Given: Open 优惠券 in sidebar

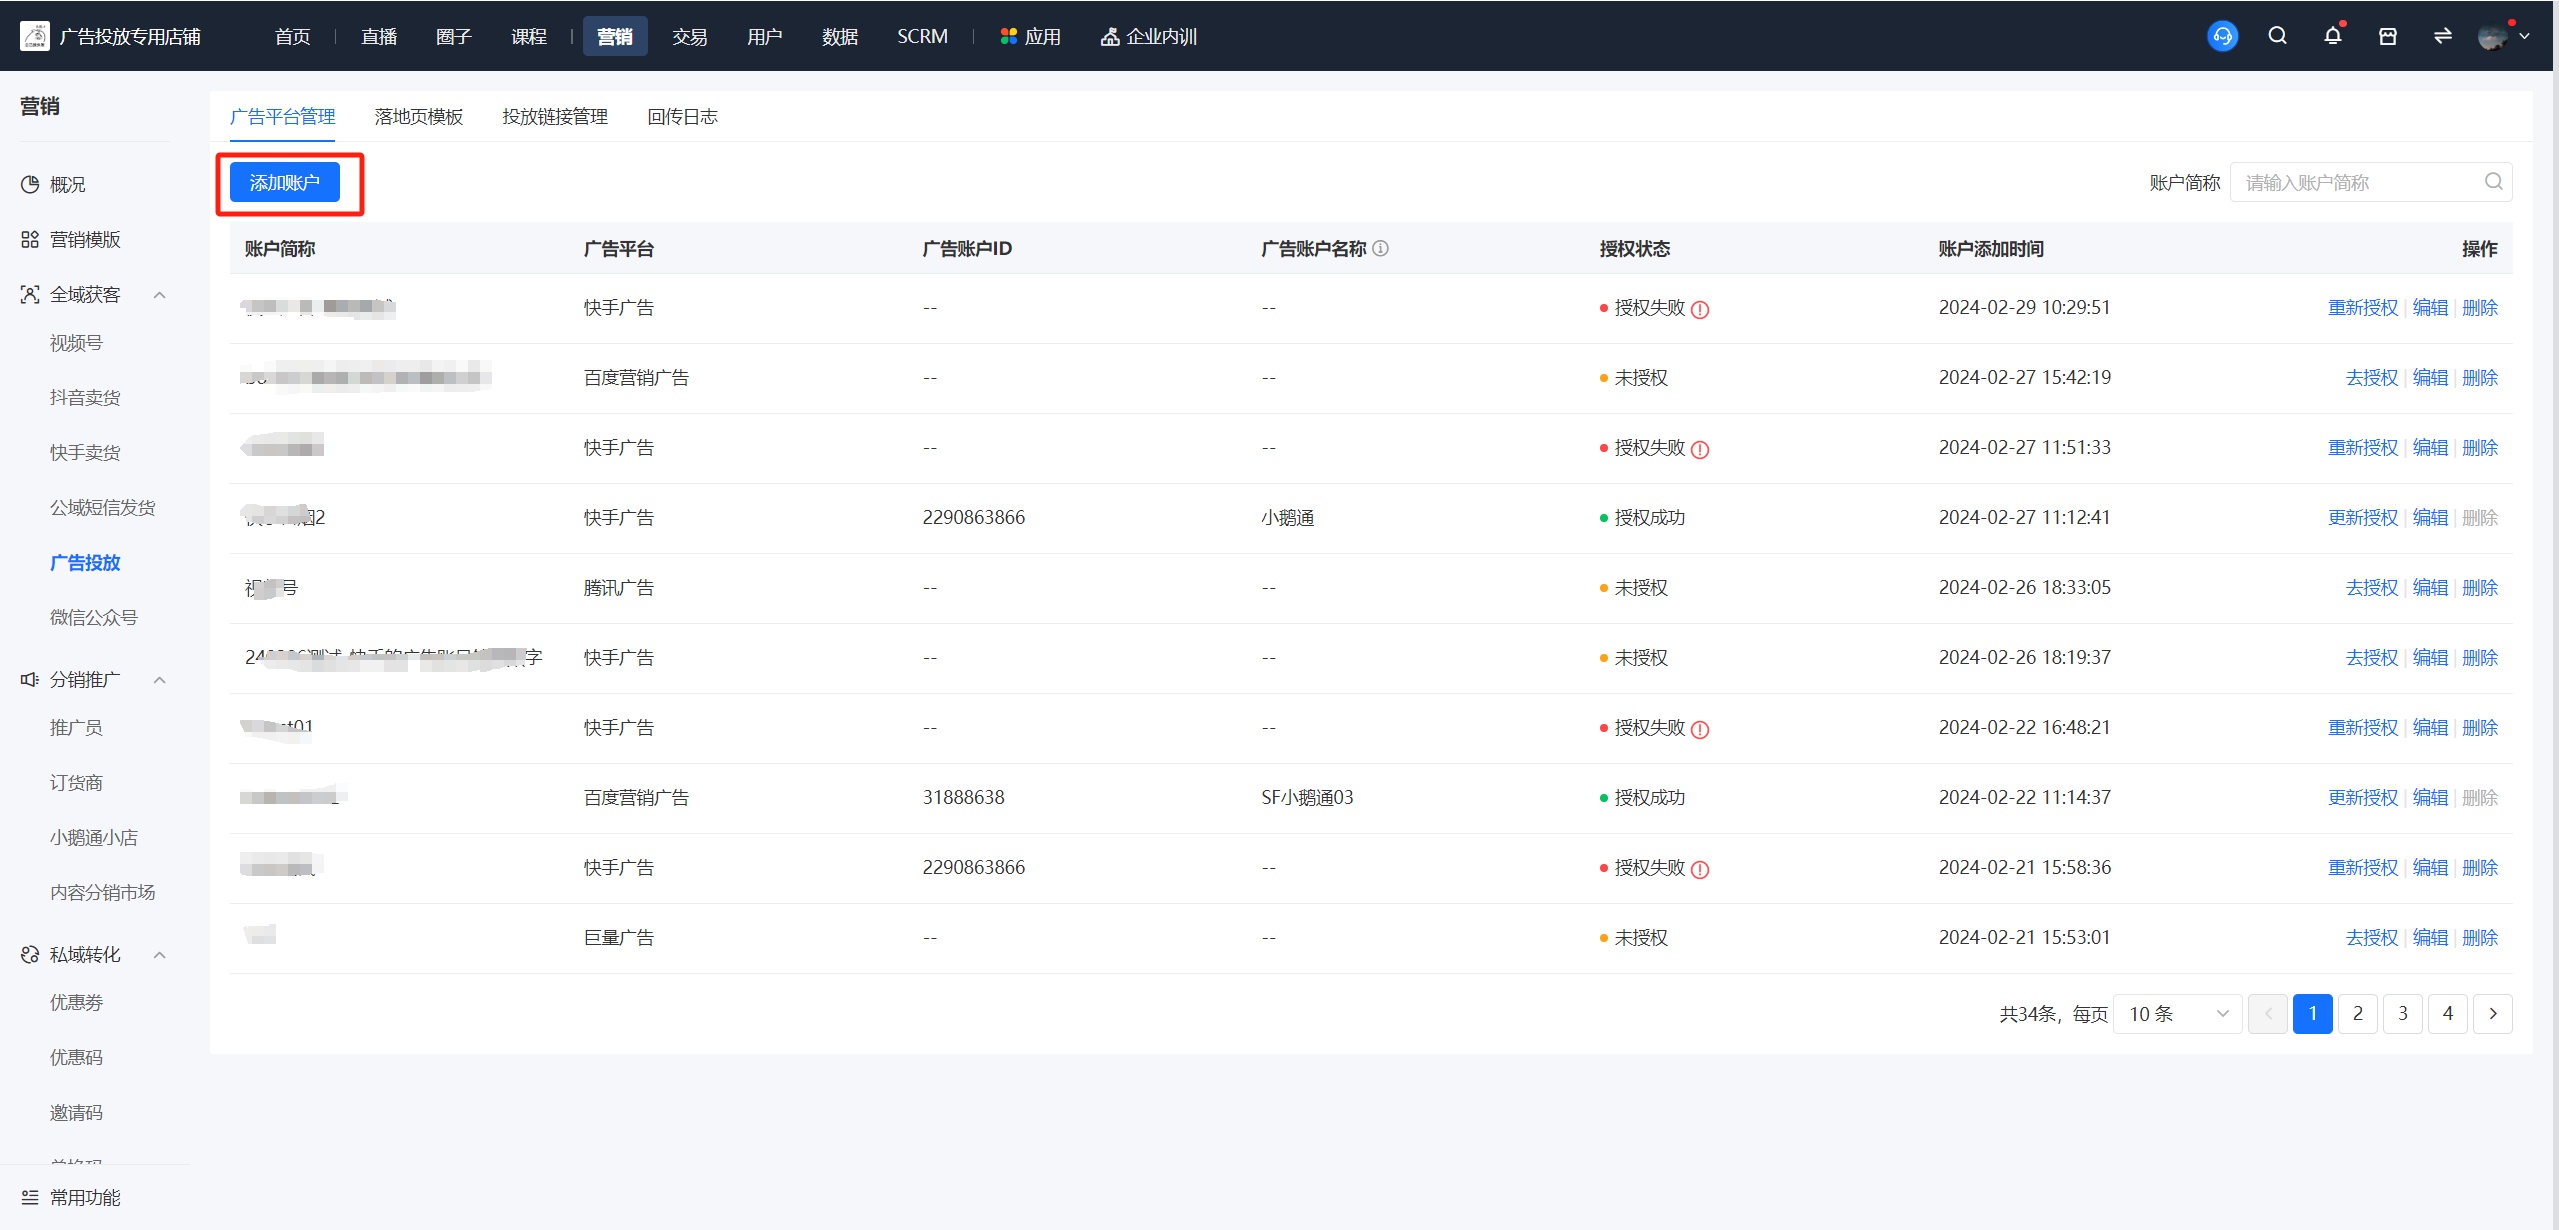Looking at the screenshot, I should (76, 1002).
